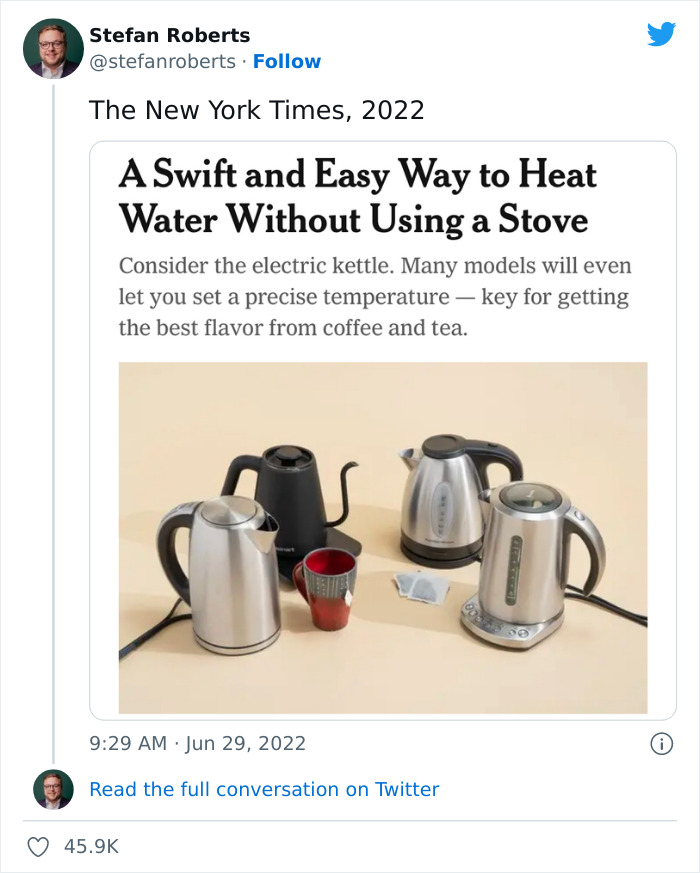
Task: Click the red mug in the photo
Action: click(x=324, y=587)
